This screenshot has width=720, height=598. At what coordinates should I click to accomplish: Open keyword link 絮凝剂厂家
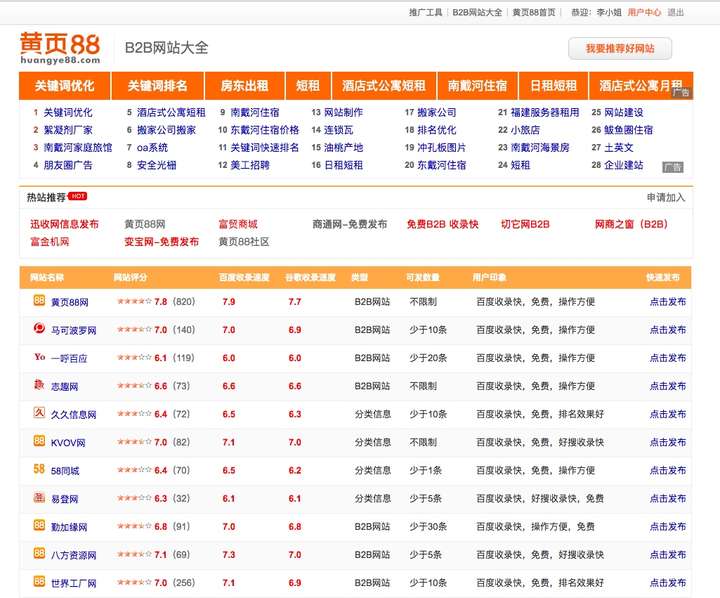(68, 130)
